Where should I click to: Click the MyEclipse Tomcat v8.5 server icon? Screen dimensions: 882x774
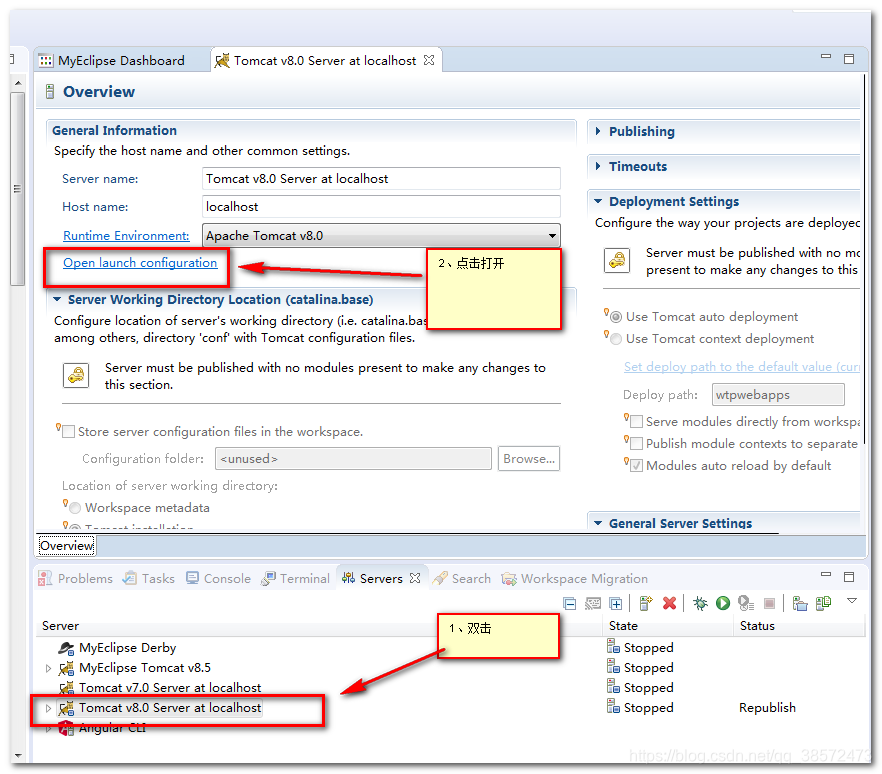66,668
